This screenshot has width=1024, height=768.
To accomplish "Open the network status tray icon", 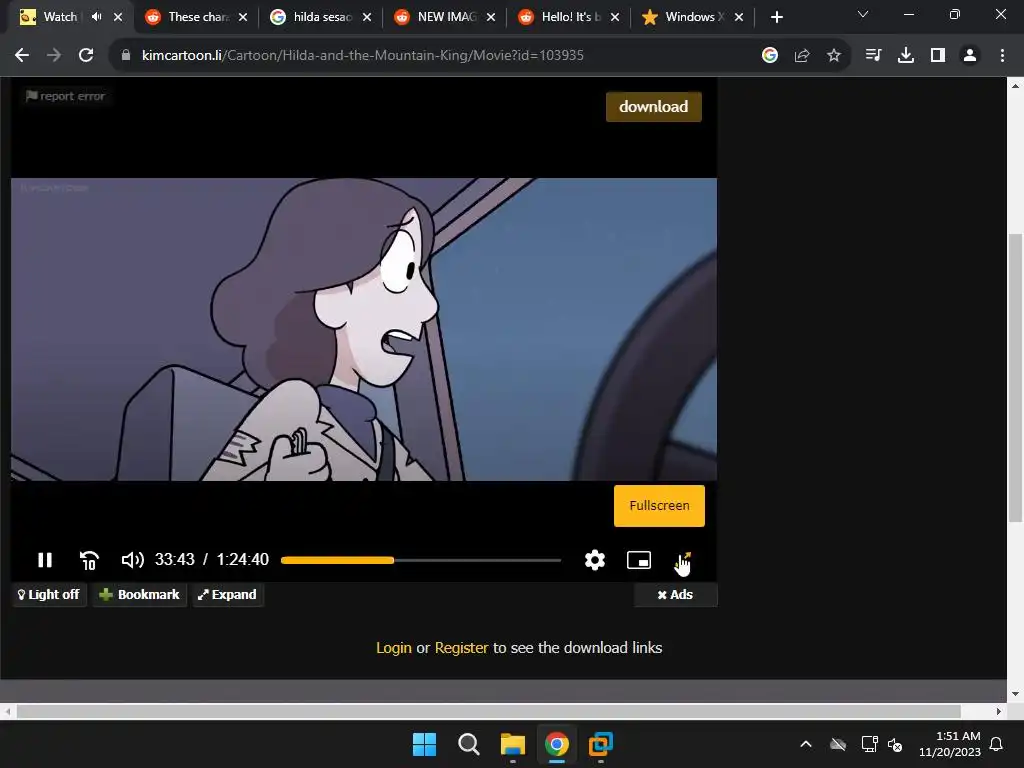I will tap(869, 744).
